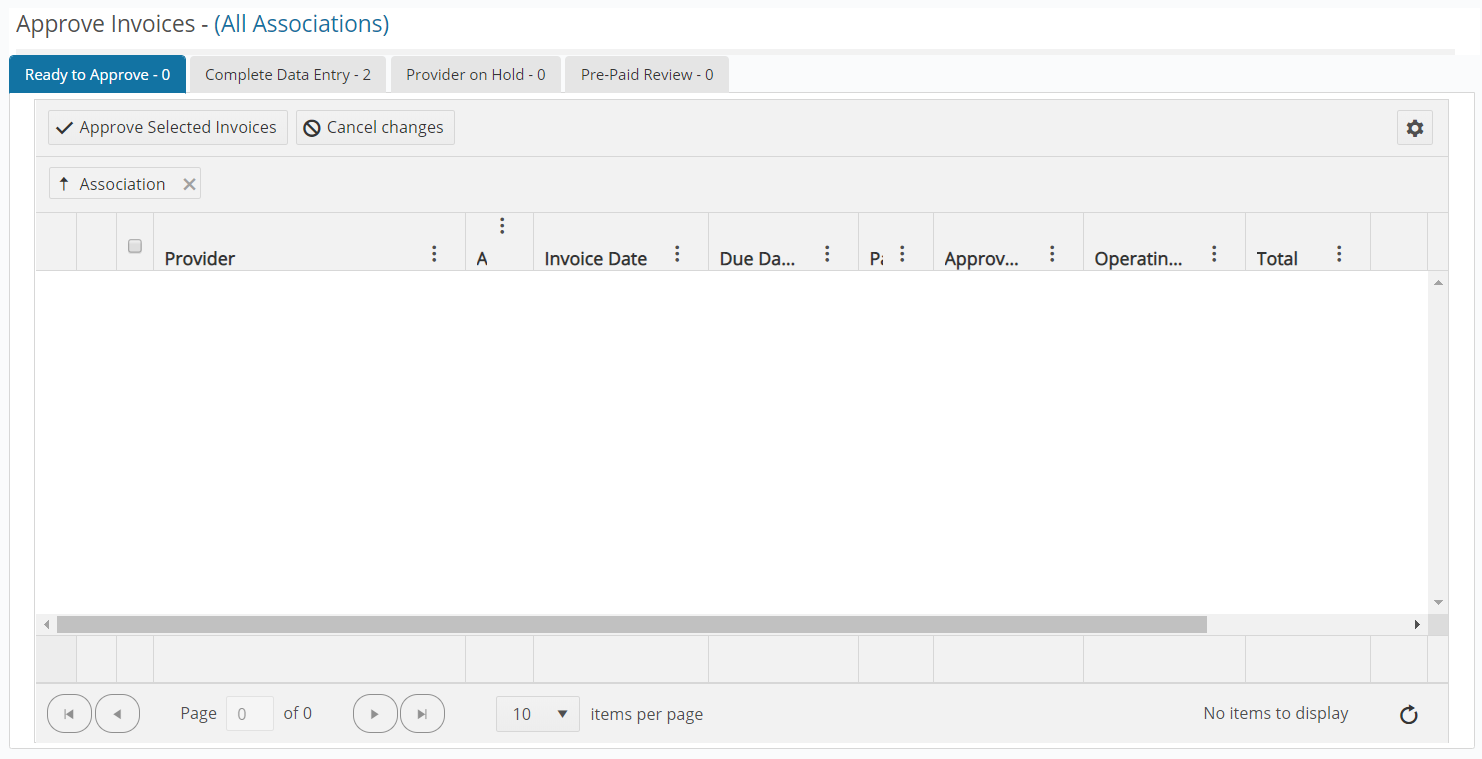
Task: Jump to the last page arrow
Action: click(x=422, y=713)
